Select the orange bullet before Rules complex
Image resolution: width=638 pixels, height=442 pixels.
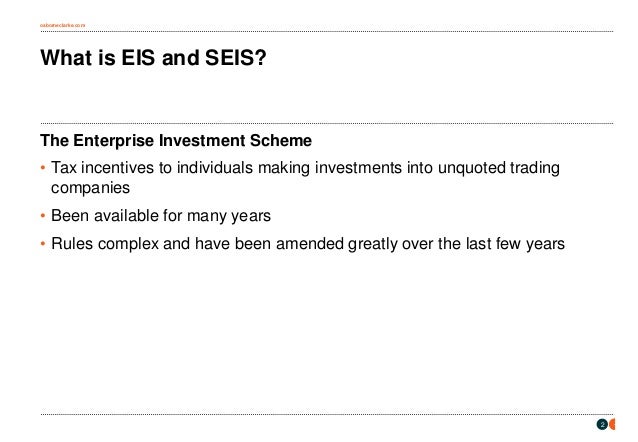[x=43, y=243]
